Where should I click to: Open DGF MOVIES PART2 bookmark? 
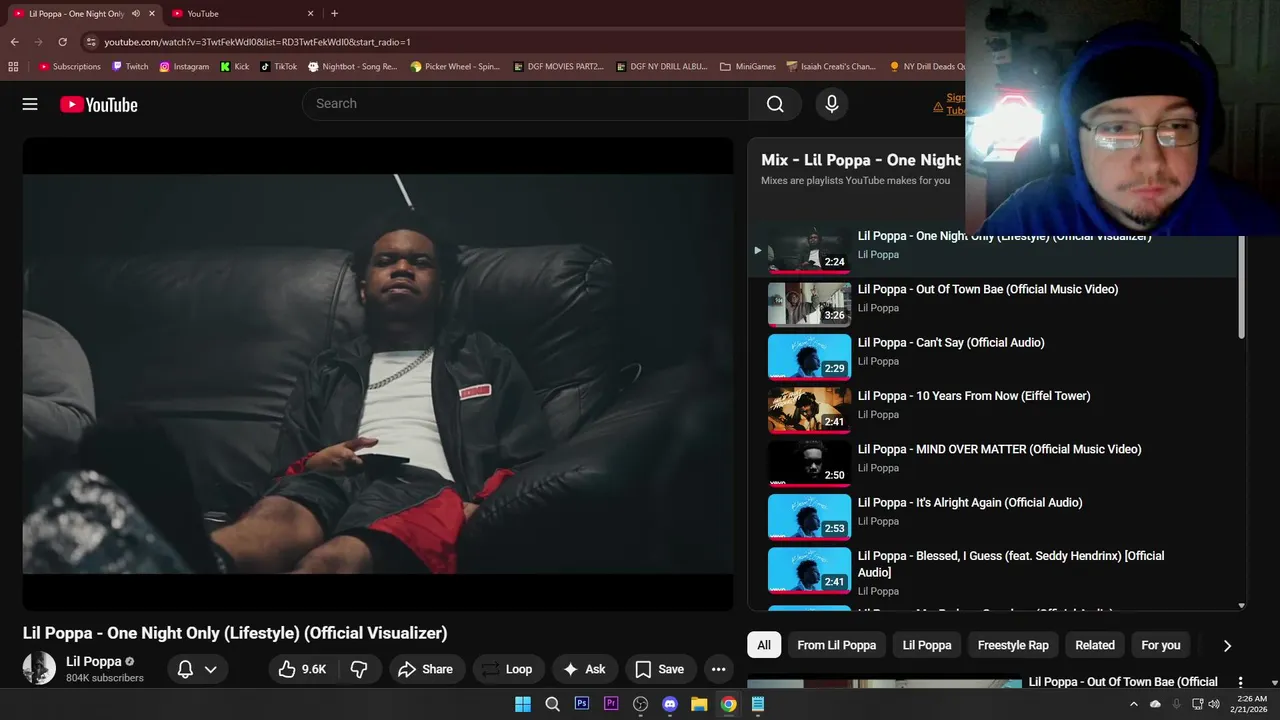coord(558,66)
